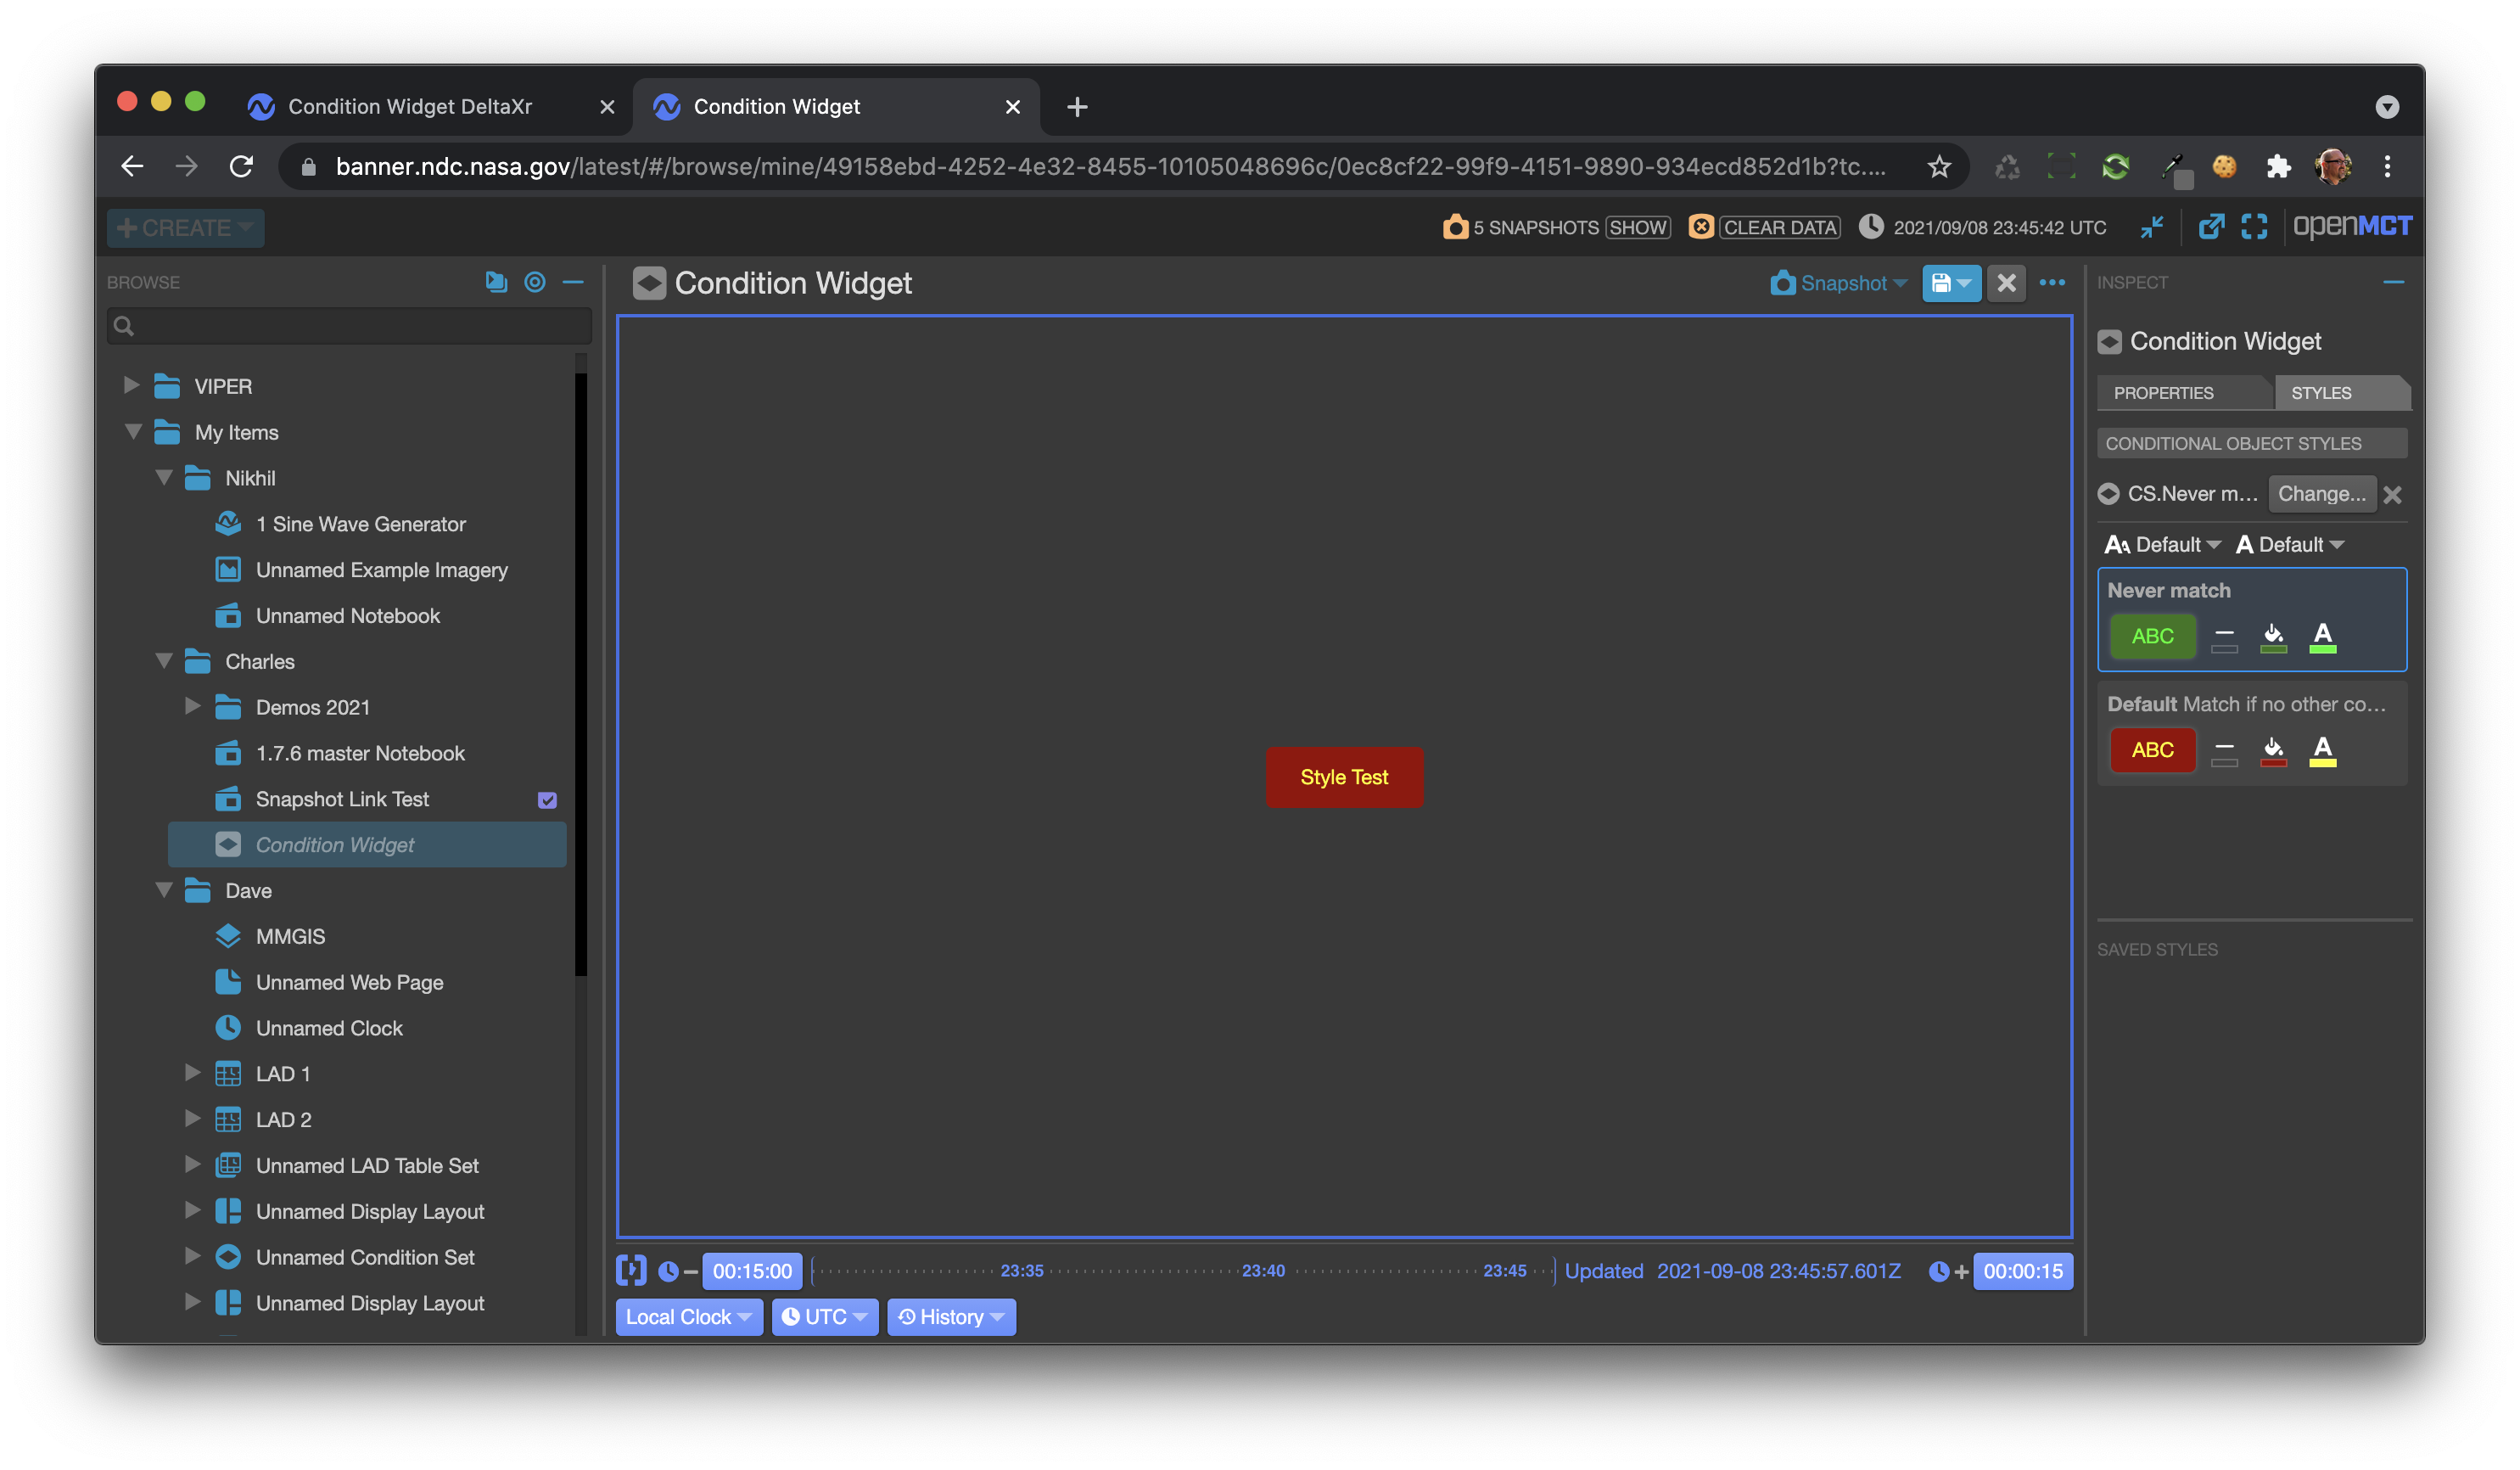Toggle fixed timespan mode at bottom left
The height and width of the screenshot is (1470, 2520).
click(631, 1271)
